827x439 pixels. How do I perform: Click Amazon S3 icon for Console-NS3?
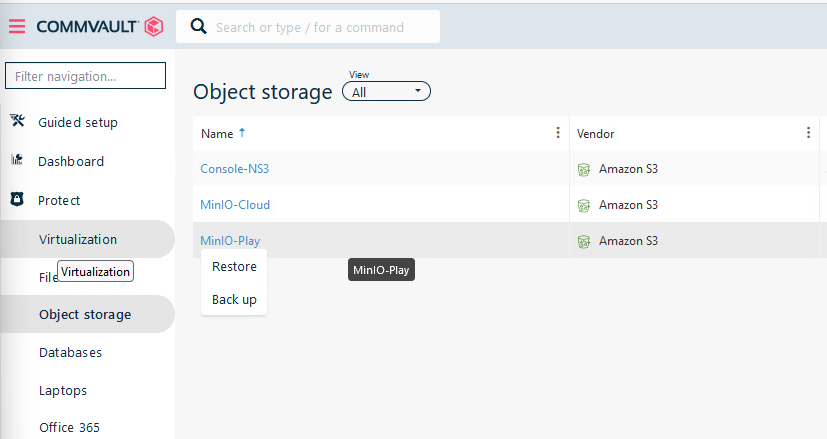pyautogui.click(x=584, y=169)
